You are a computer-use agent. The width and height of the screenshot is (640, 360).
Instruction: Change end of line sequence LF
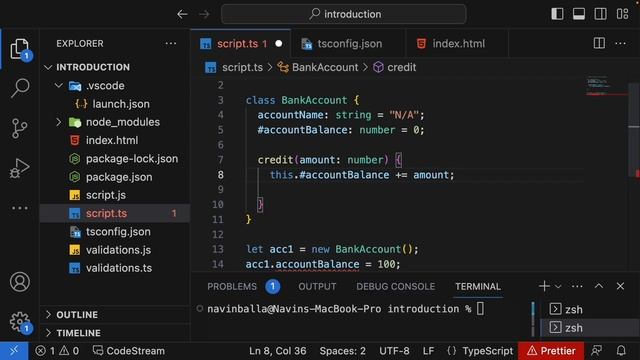click(428, 351)
